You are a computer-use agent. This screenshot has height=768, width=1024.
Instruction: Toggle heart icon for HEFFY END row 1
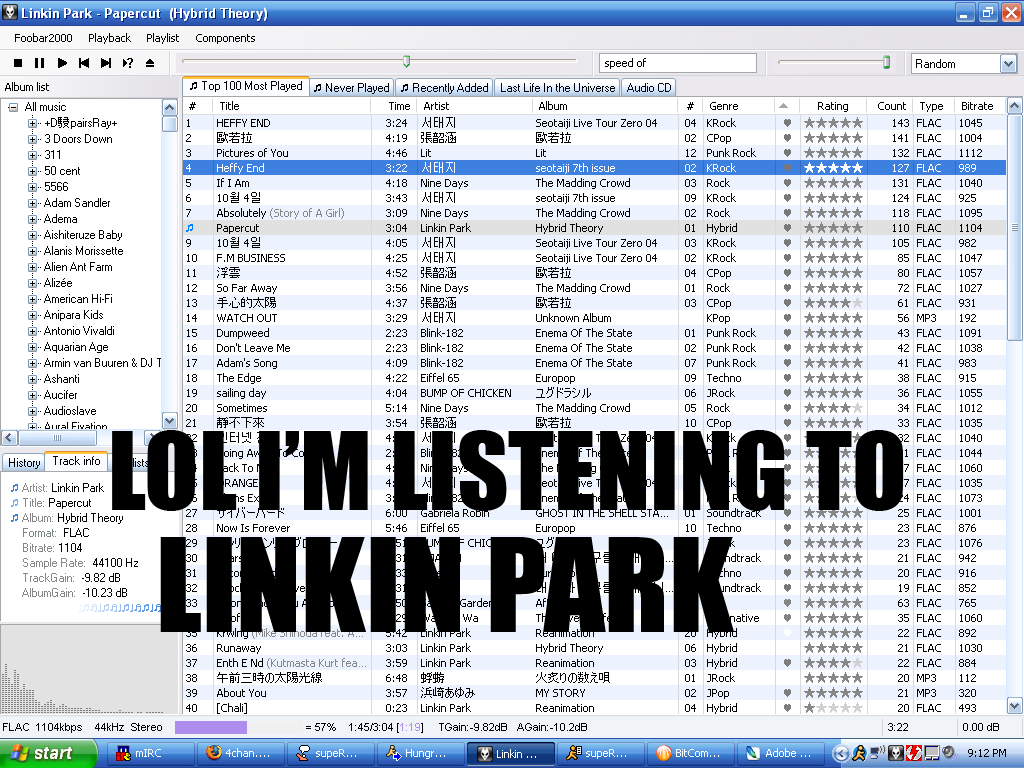pyautogui.click(x=787, y=123)
